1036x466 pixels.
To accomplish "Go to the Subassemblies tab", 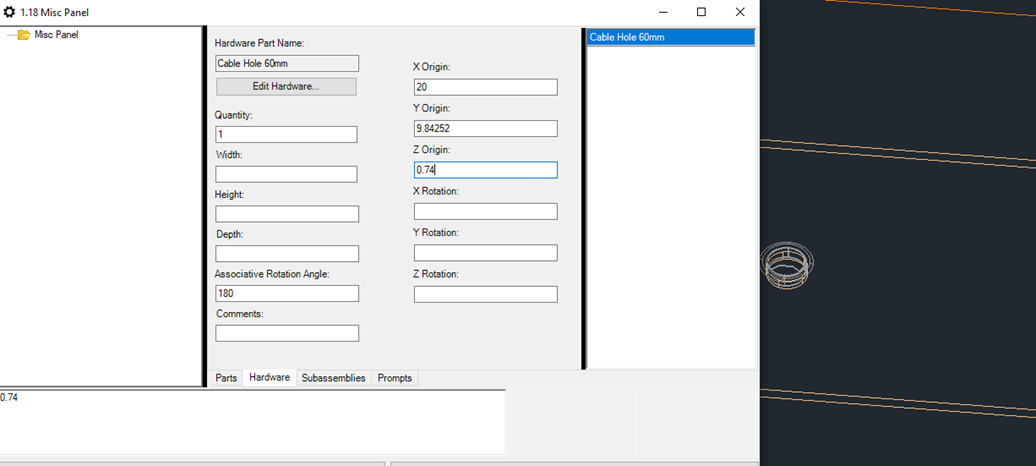I will pos(334,378).
